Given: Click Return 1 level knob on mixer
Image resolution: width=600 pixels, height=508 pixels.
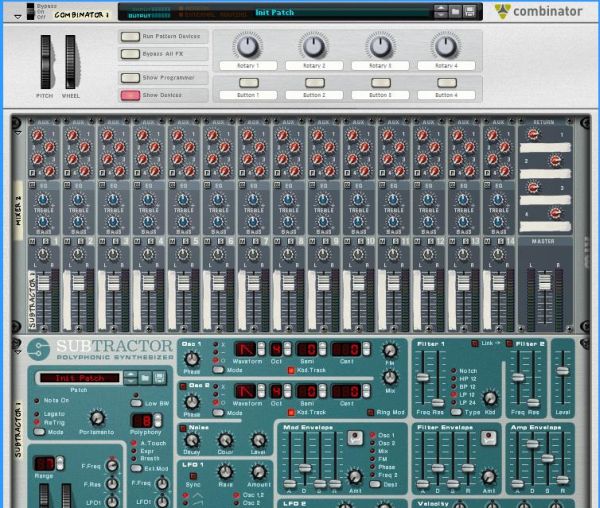Looking at the screenshot, I should click(533, 135).
